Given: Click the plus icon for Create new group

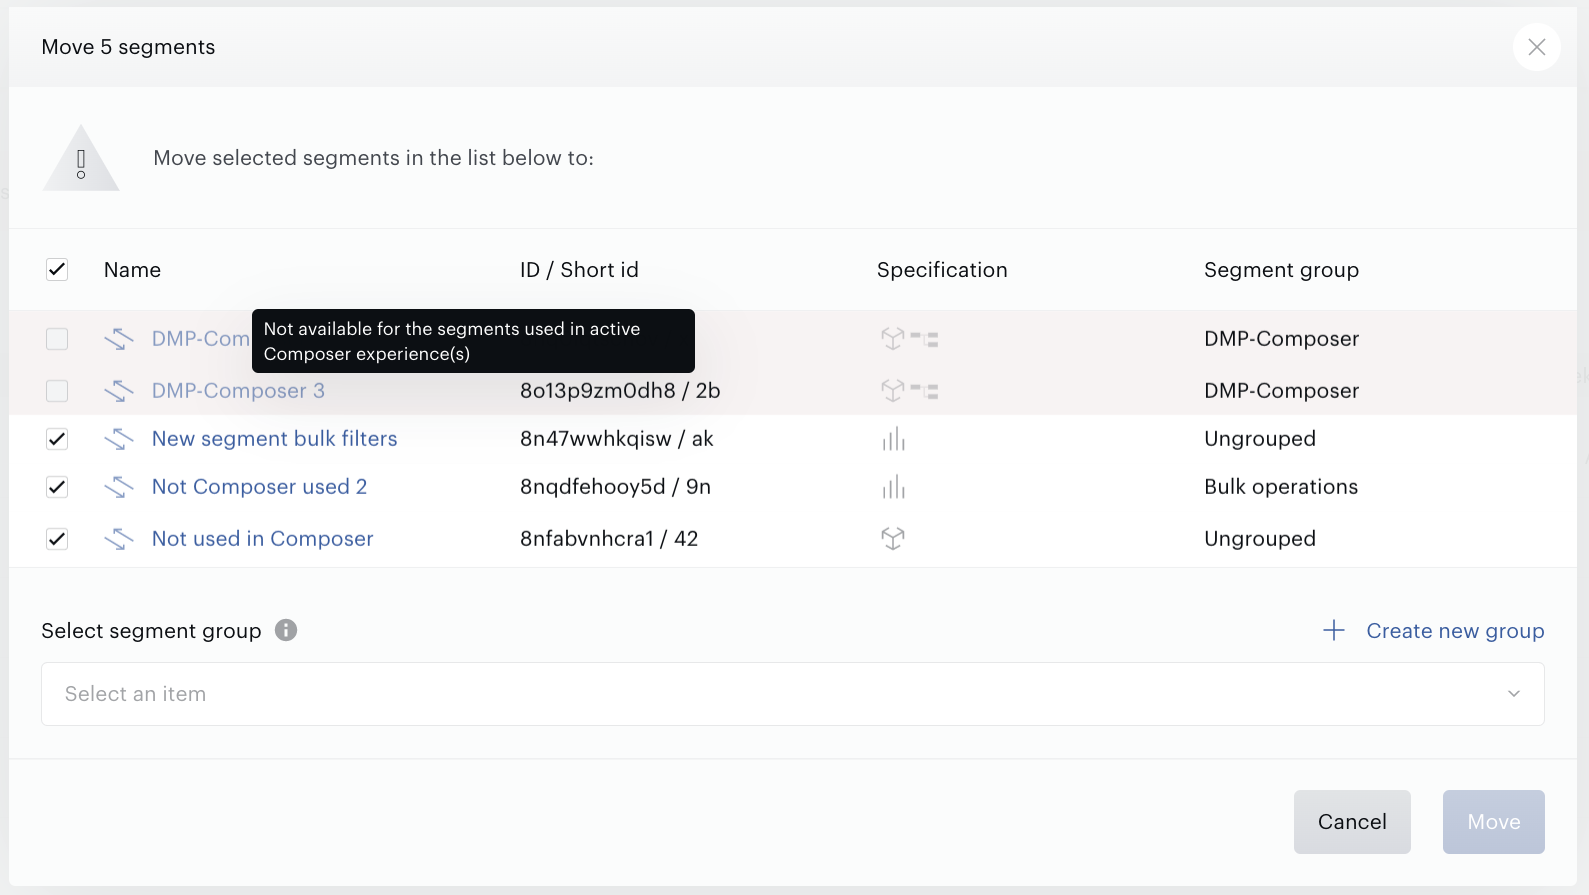Looking at the screenshot, I should tap(1334, 631).
